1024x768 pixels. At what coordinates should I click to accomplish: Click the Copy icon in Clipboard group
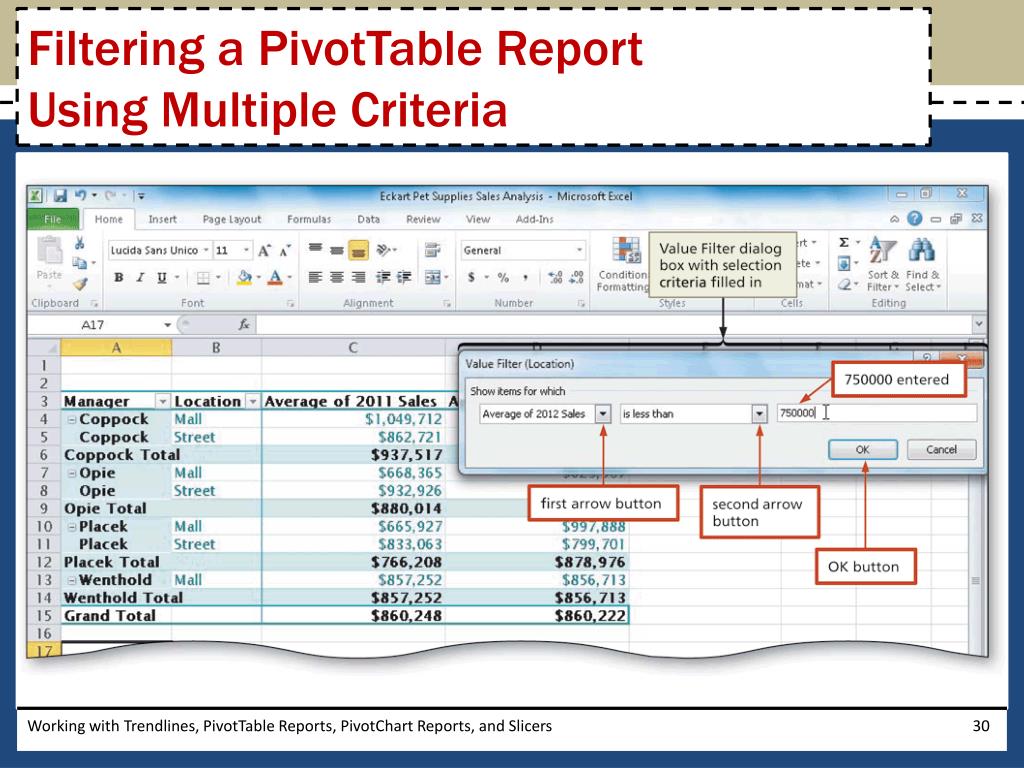pyautogui.click(x=80, y=263)
